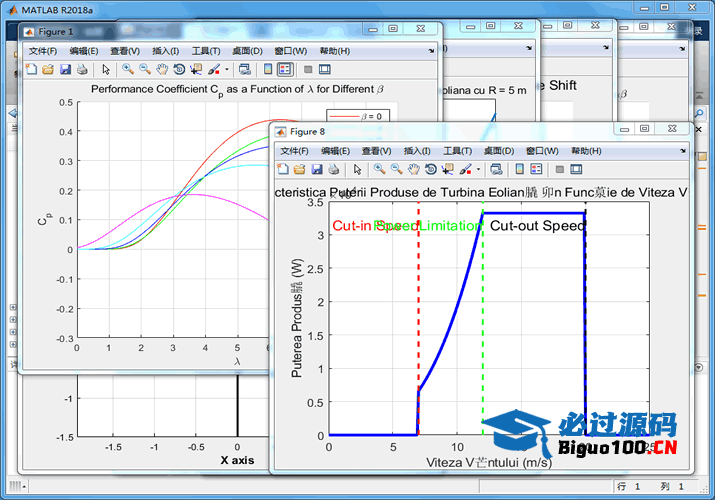Toggle Data Cursor mode in Figure 8
This screenshot has width=715, height=500.
coord(448,170)
